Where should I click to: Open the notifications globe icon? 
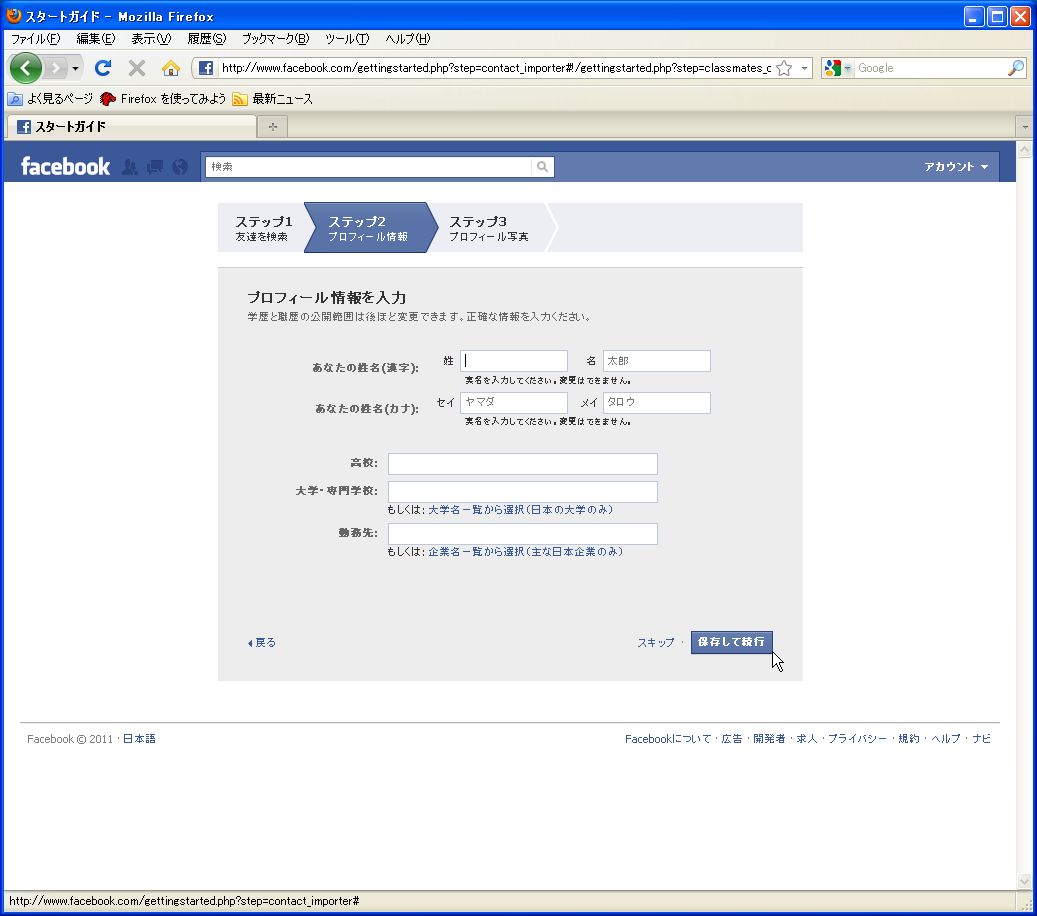point(180,167)
